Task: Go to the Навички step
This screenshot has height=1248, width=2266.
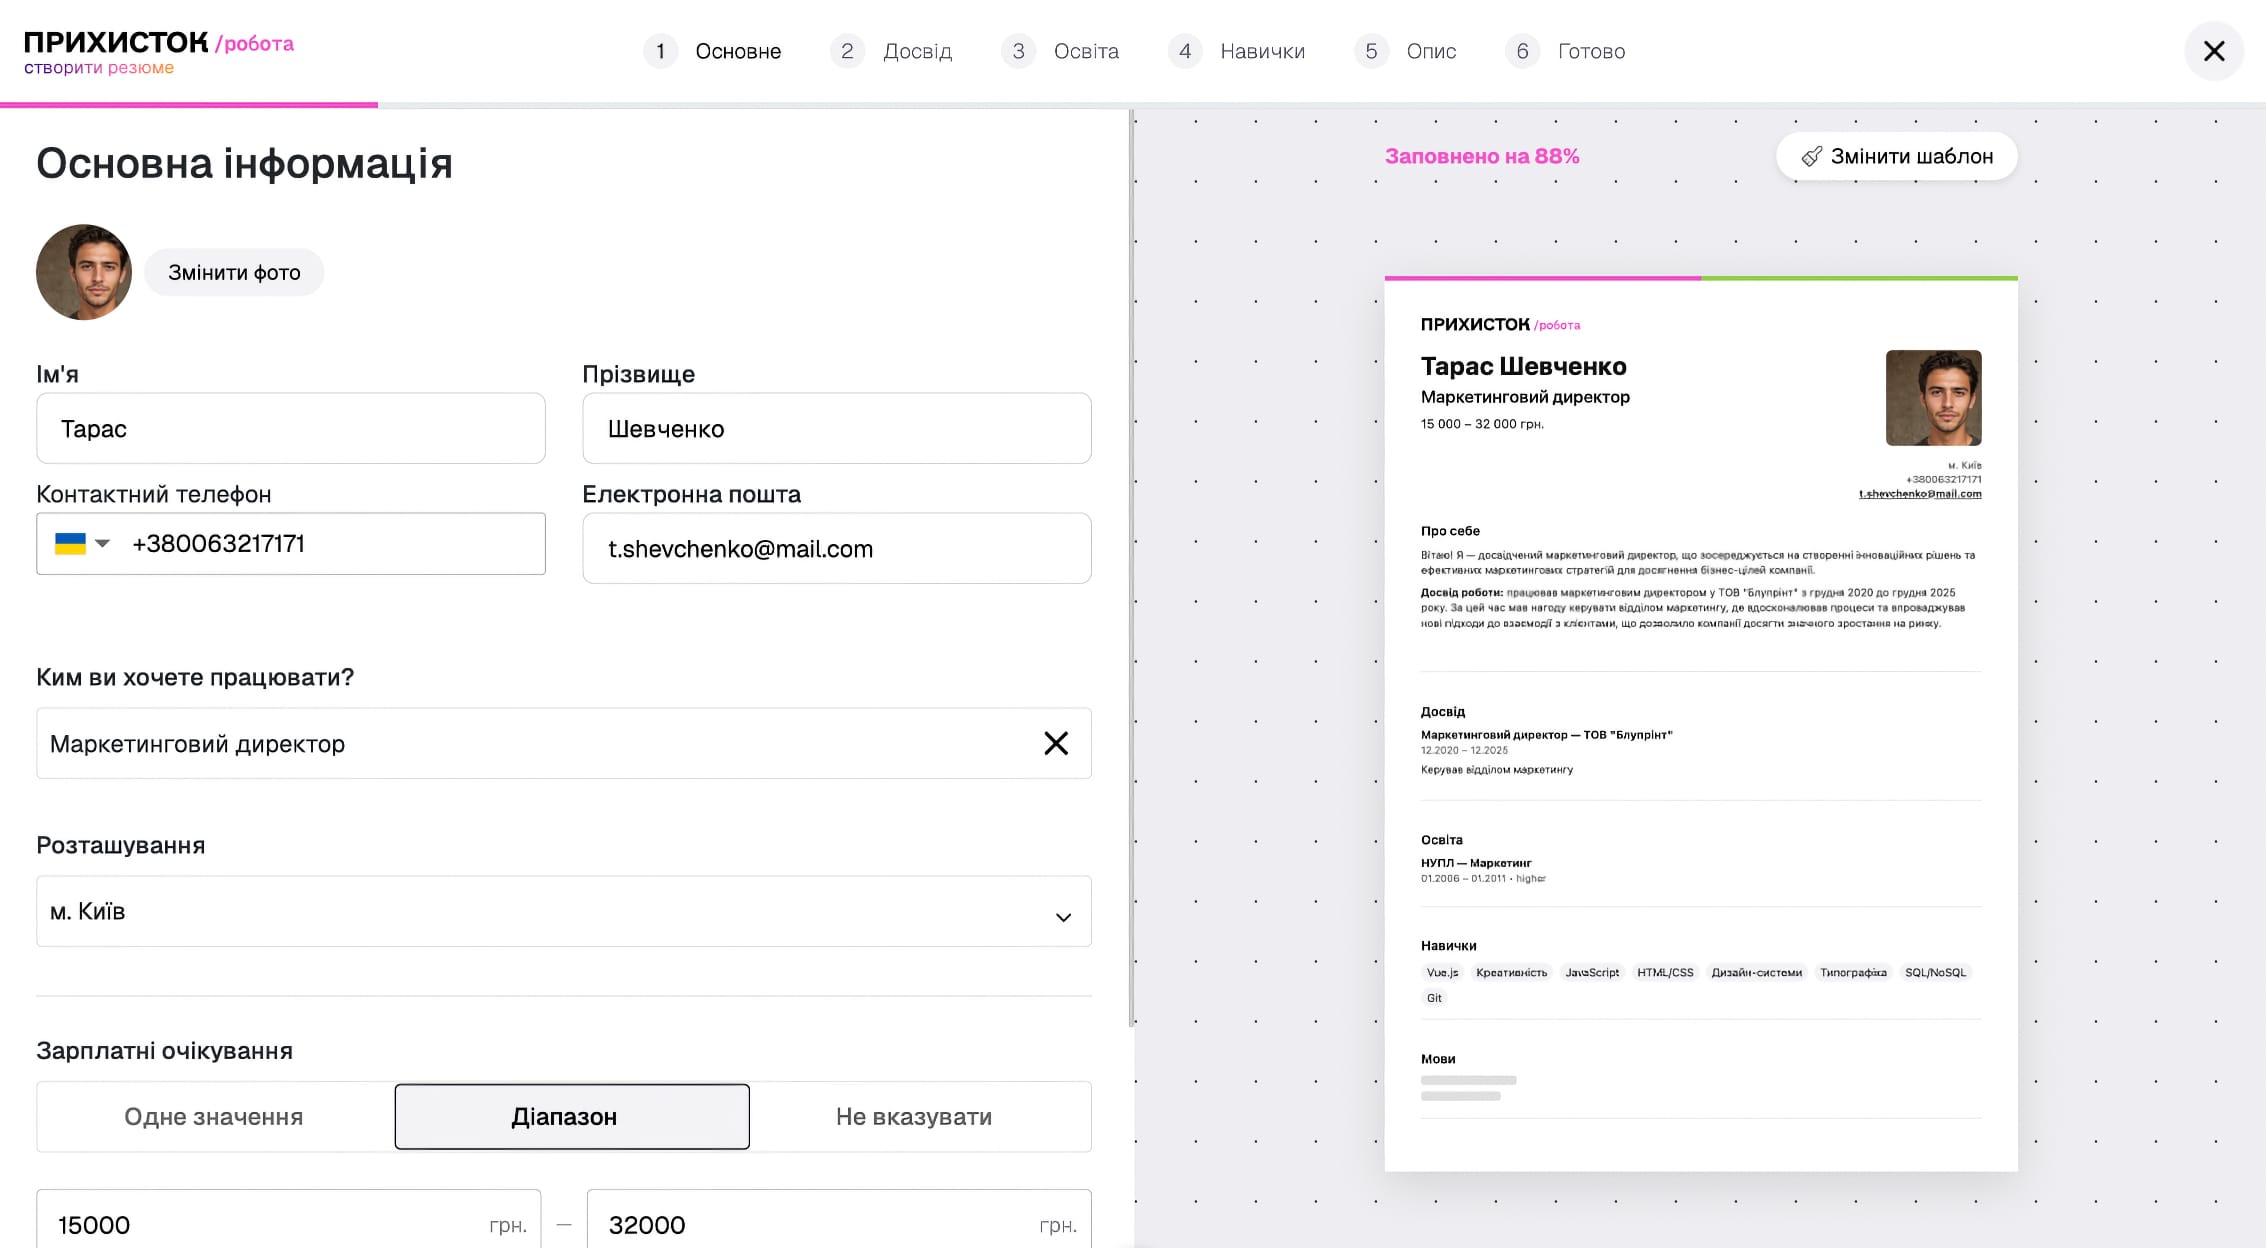Action: (1262, 51)
